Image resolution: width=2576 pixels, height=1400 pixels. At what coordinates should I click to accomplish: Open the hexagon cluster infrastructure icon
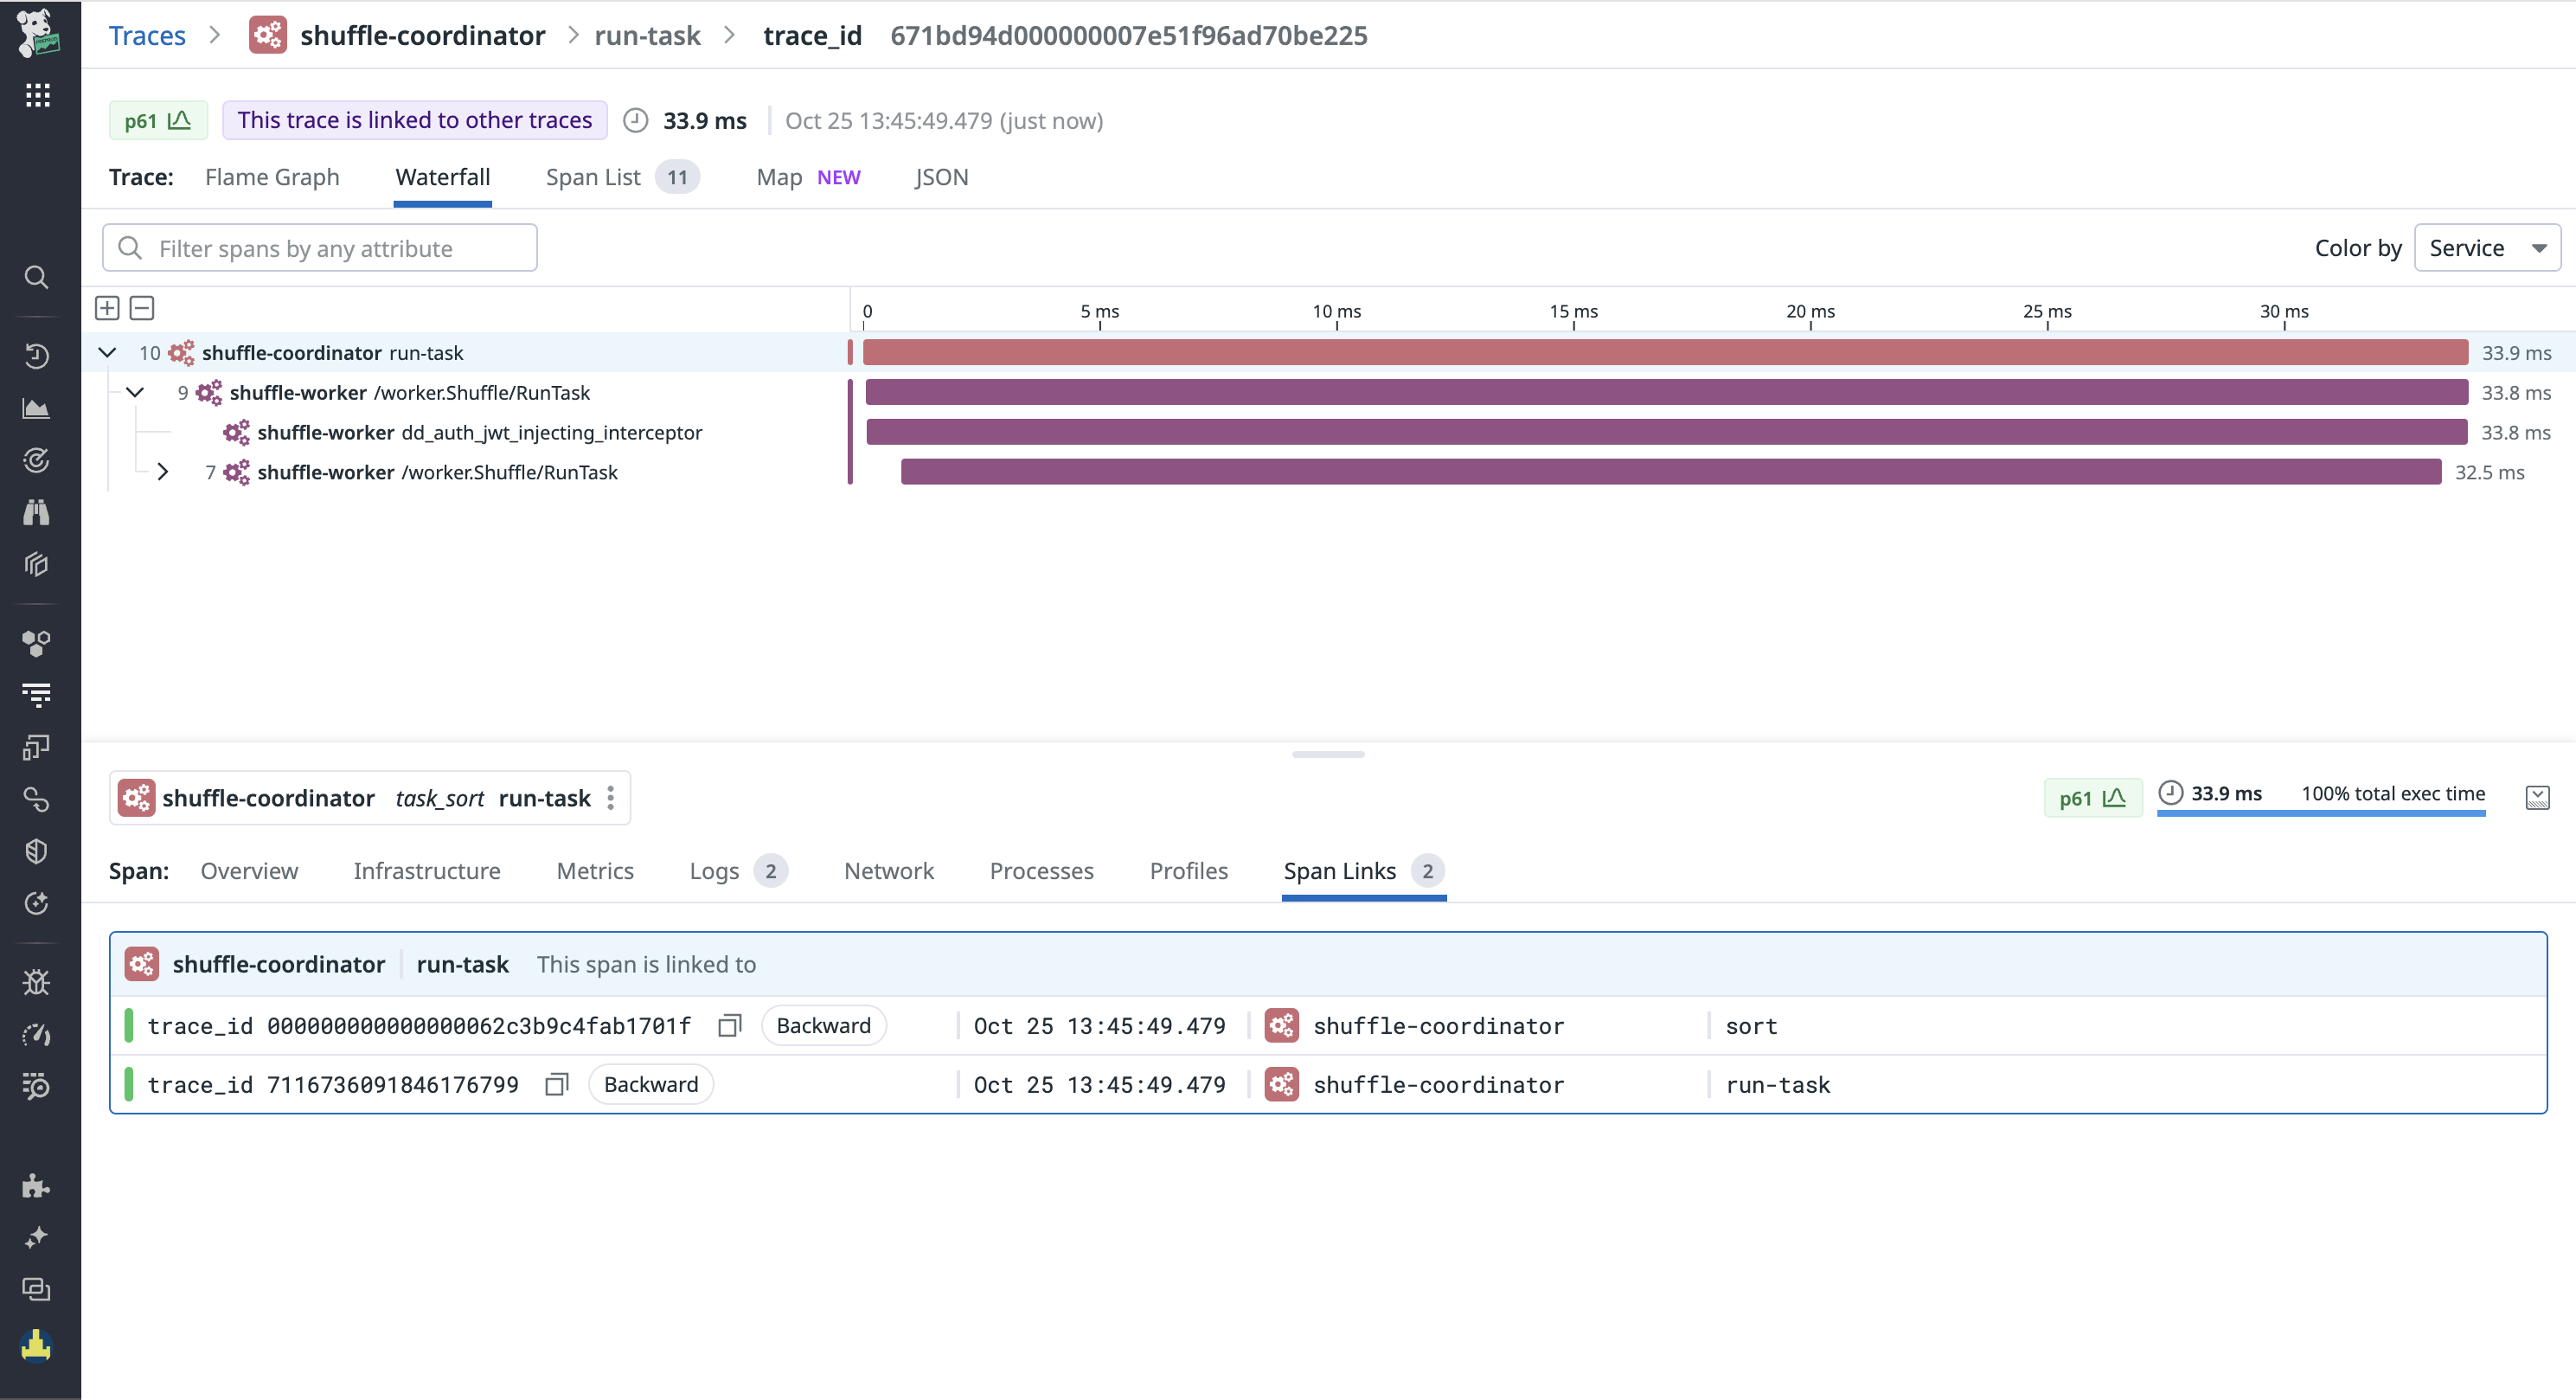click(37, 643)
